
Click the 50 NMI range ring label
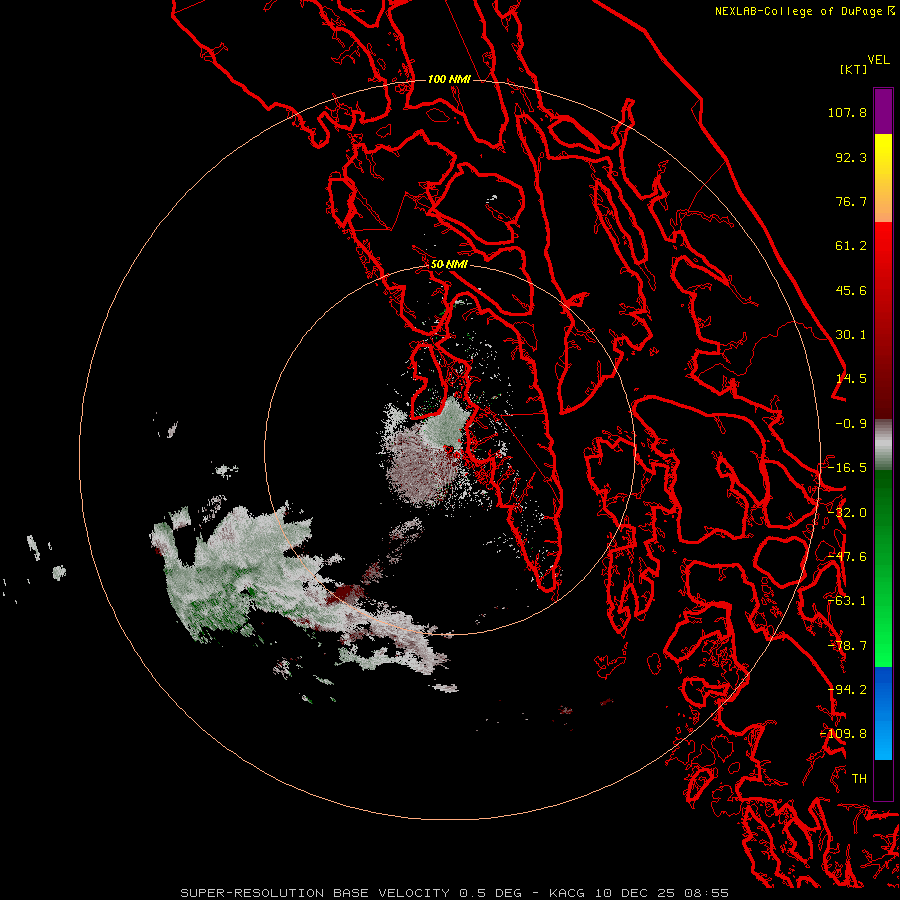pyautogui.click(x=449, y=265)
